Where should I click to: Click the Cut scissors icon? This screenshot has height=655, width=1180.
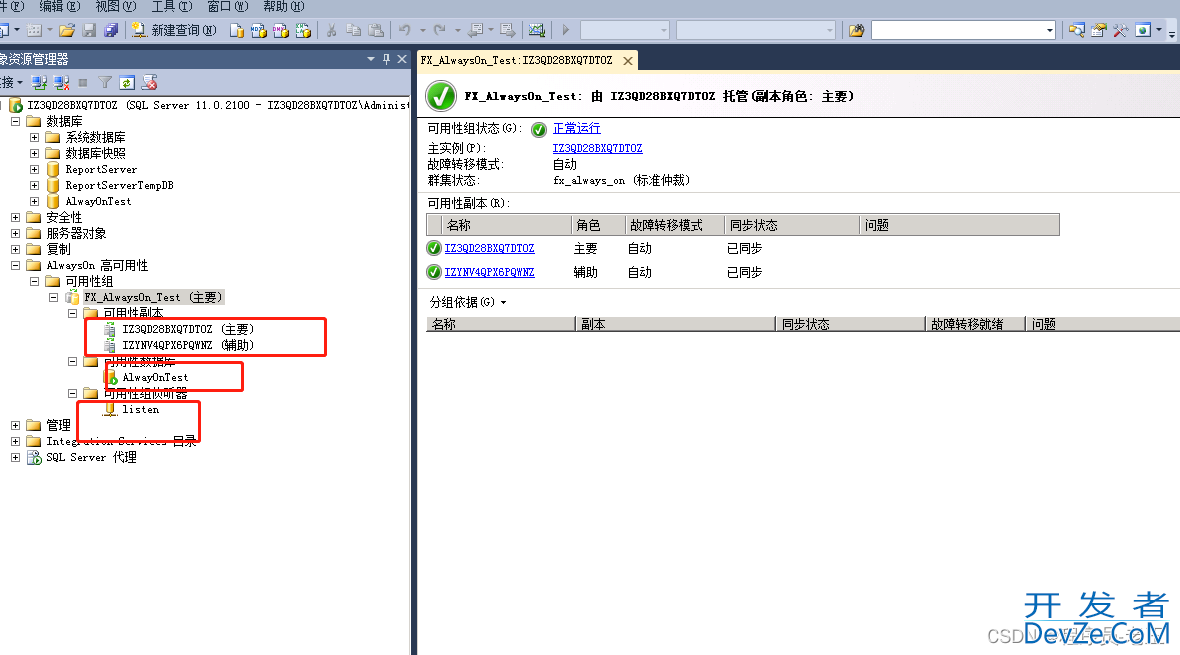point(331,31)
